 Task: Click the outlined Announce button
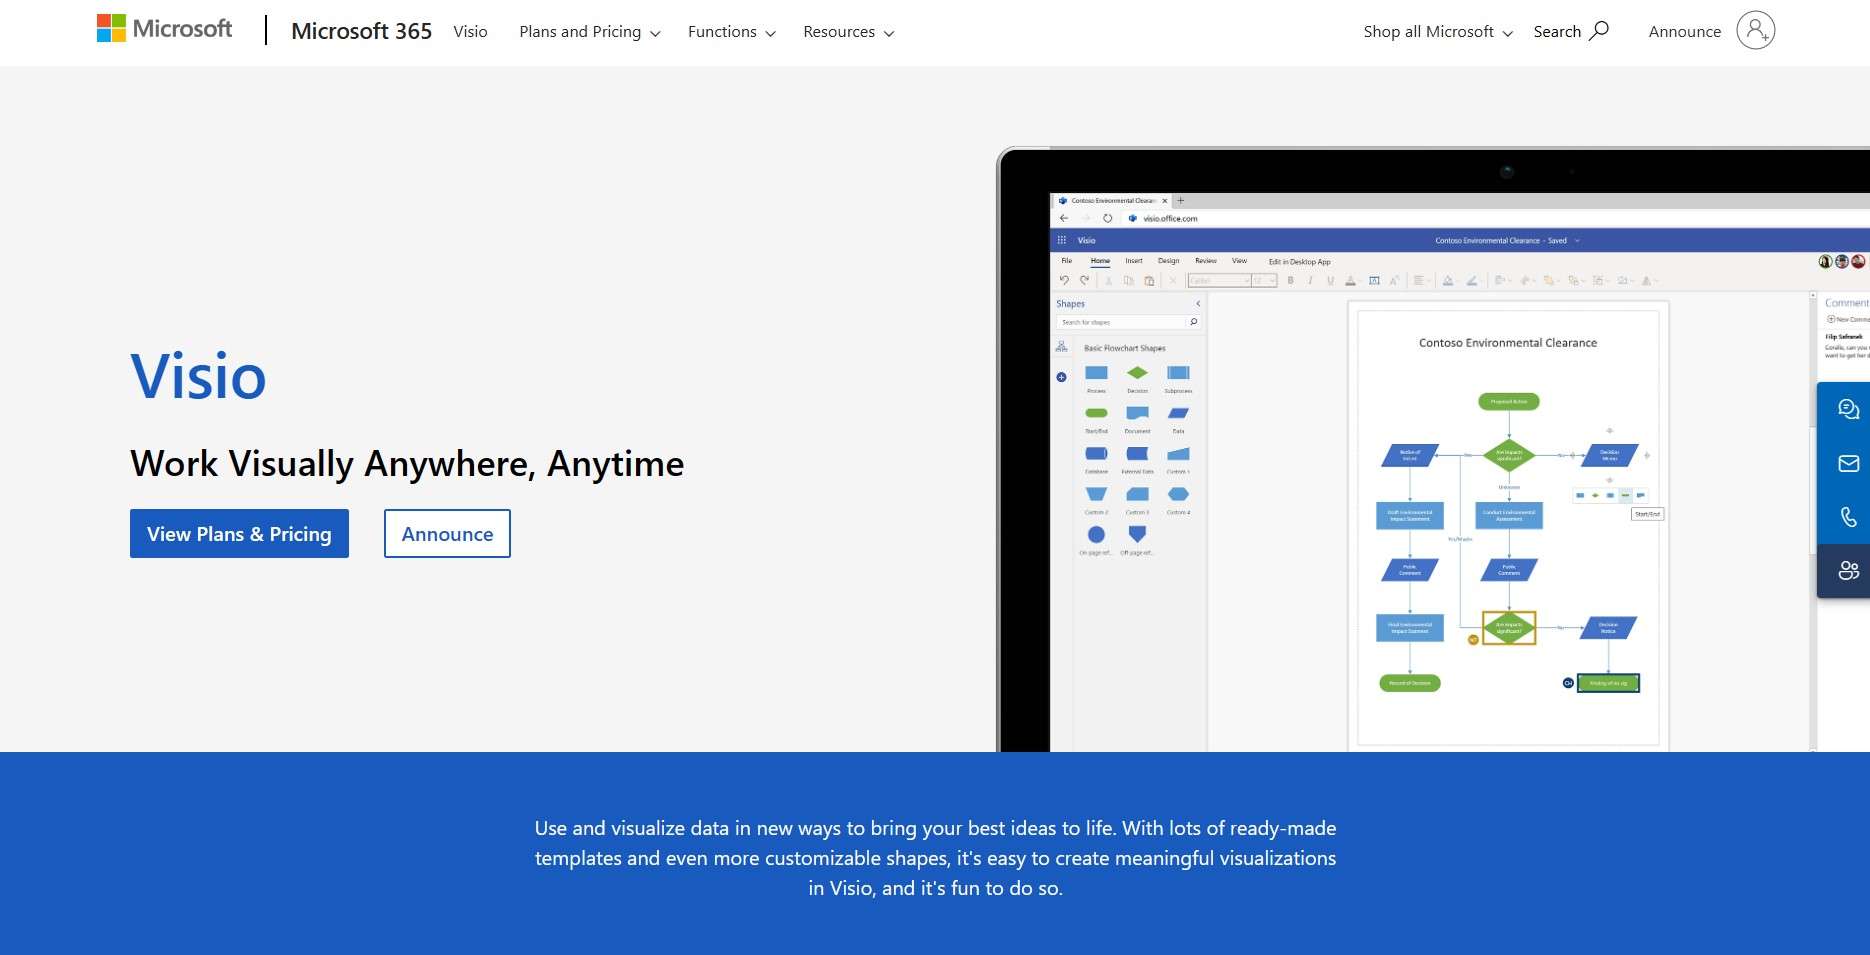pos(447,534)
